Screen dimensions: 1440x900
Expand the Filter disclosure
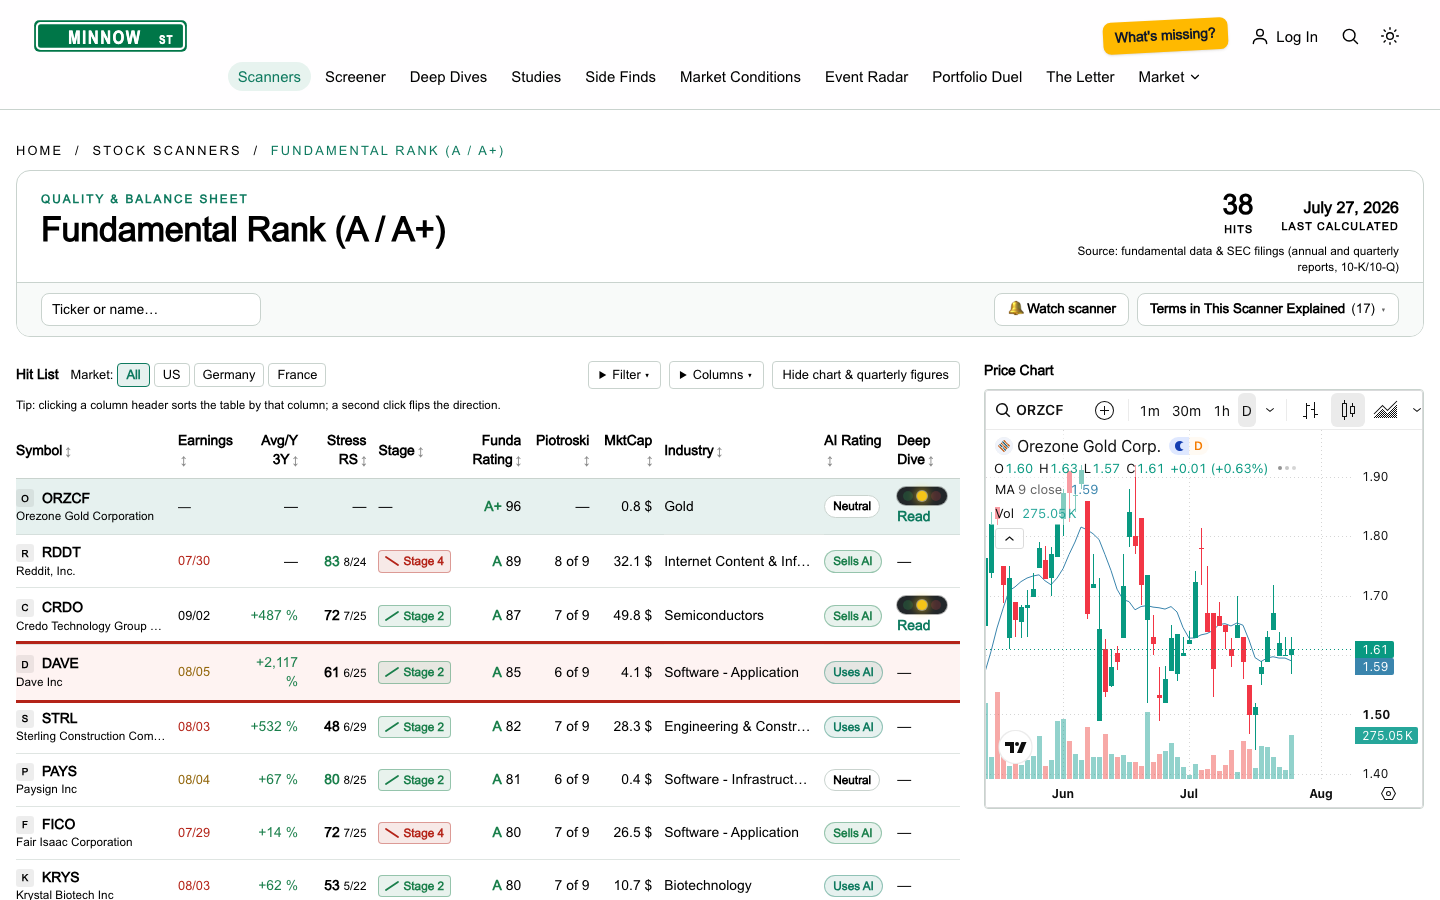tap(625, 375)
